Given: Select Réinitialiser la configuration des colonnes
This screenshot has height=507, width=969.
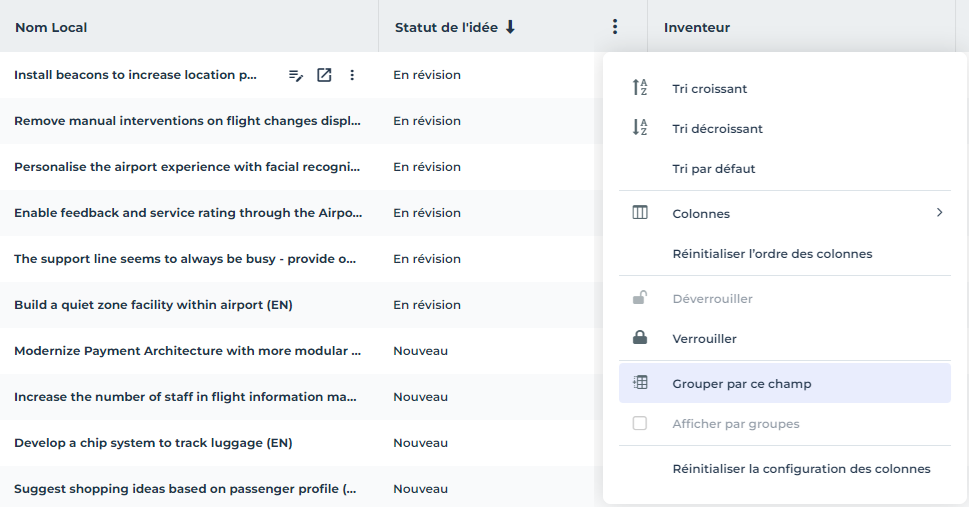Looking at the screenshot, I should point(800,469).
